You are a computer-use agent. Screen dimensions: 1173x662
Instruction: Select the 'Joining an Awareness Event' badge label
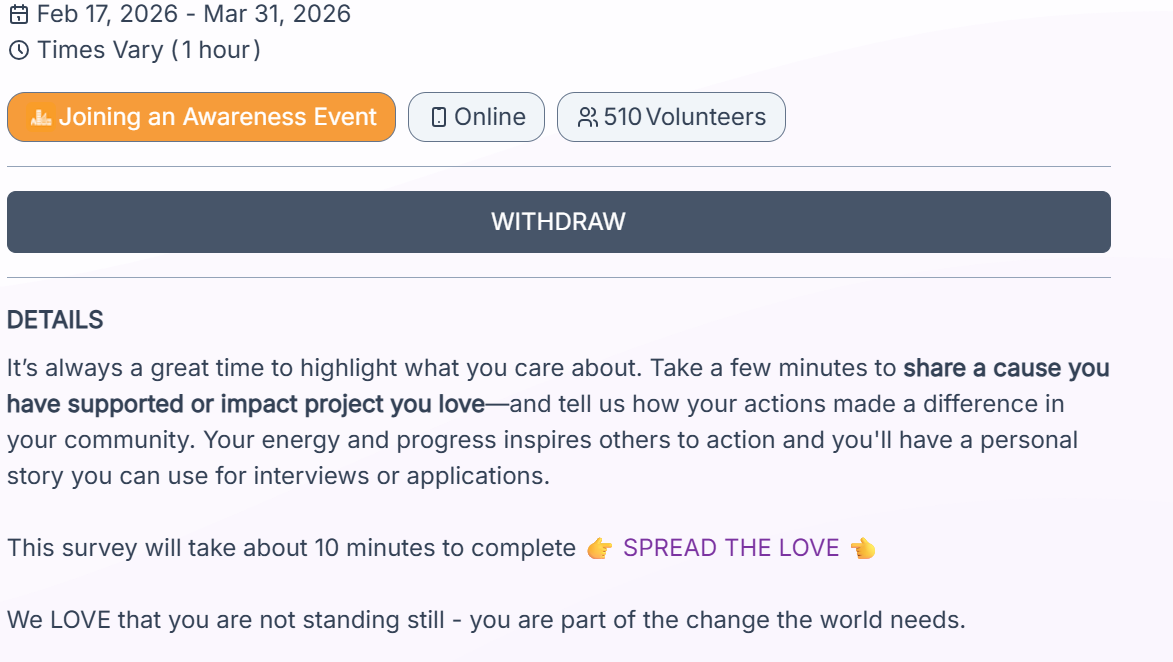[217, 117]
